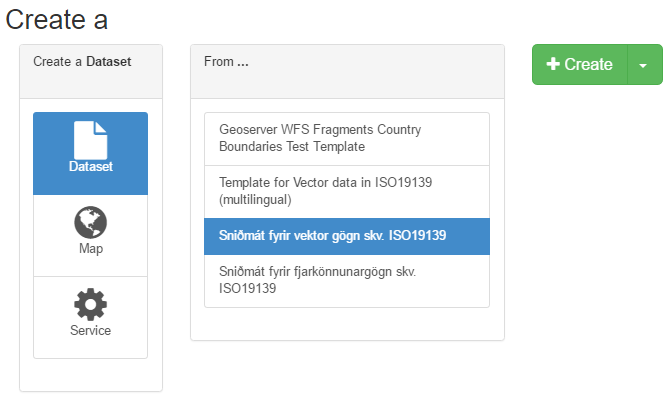Open the Create button dropdown caret
The height and width of the screenshot is (405, 669).
[x=642, y=65]
